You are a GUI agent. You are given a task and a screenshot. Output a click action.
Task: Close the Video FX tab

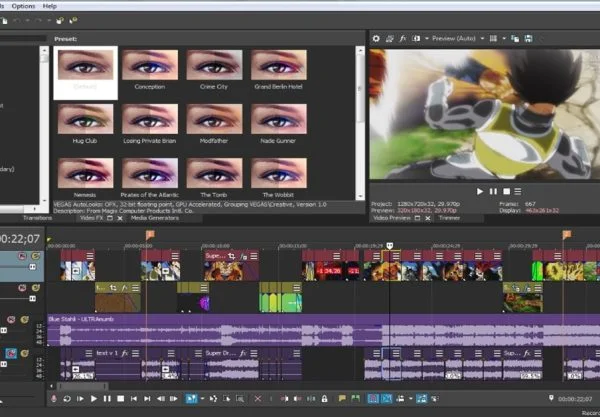point(120,218)
